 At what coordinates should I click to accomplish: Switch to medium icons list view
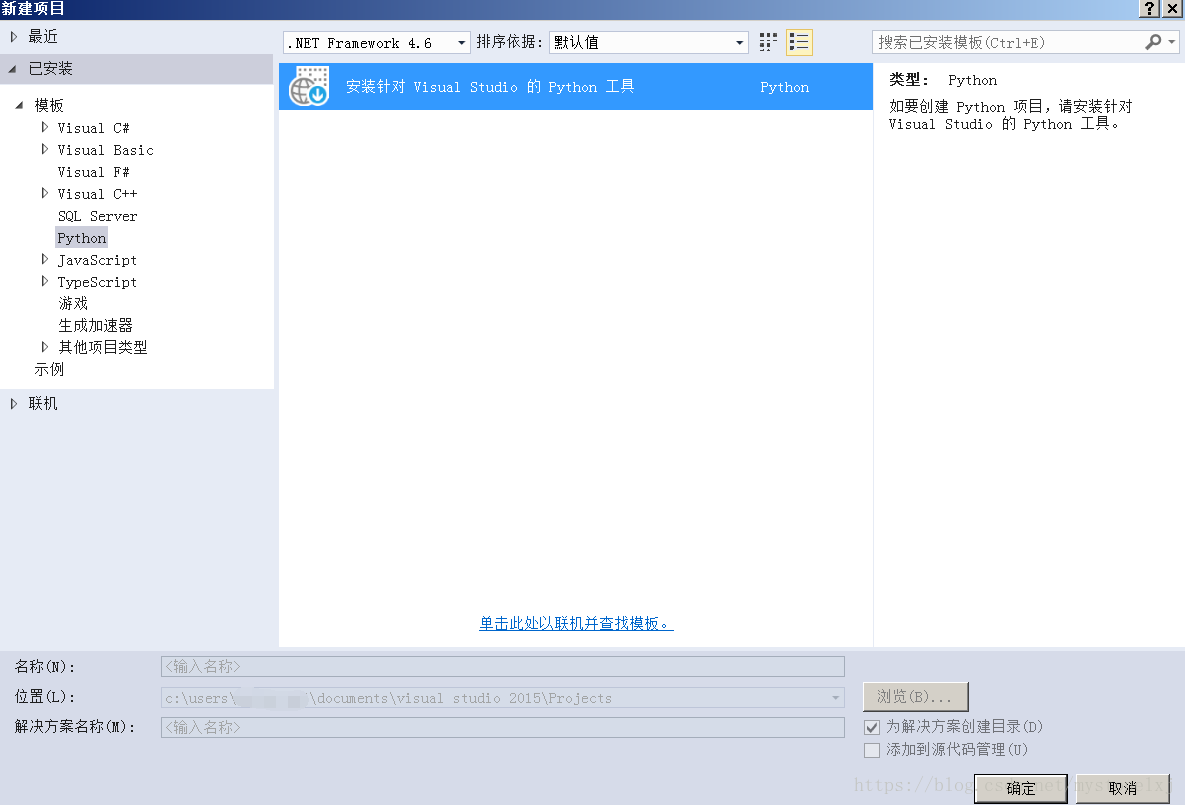799,42
